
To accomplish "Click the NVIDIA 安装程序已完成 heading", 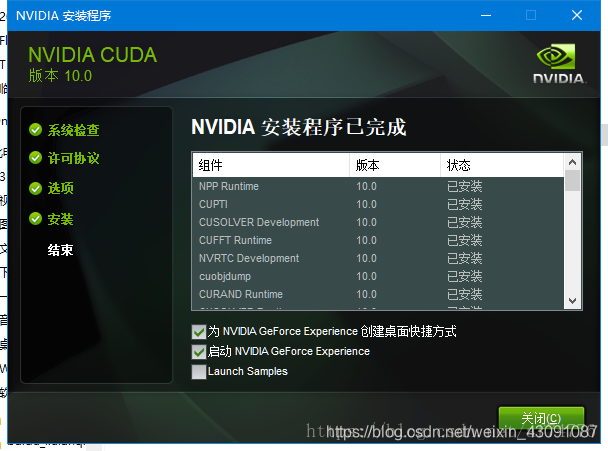I will (x=299, y=127).
